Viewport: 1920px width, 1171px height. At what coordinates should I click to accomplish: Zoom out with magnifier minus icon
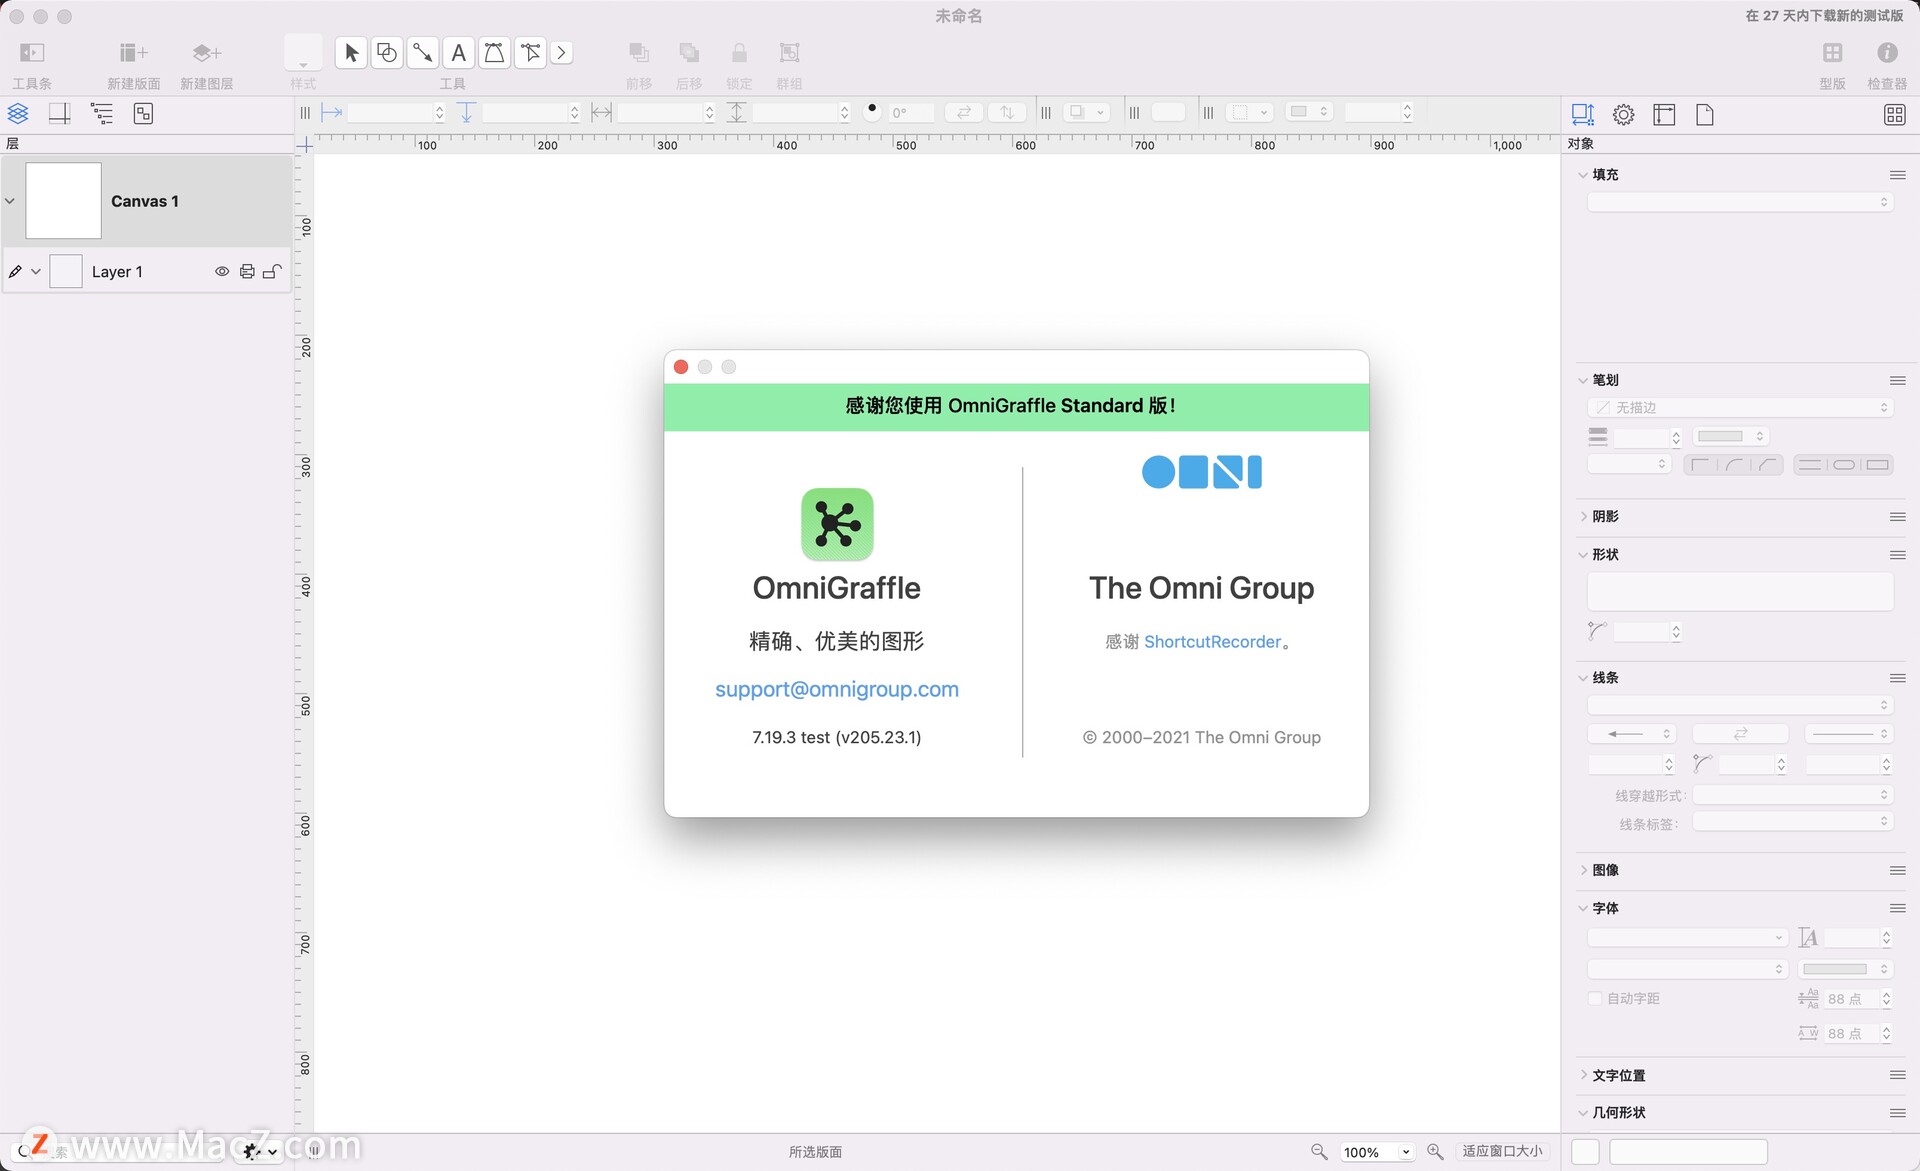click(x=1319, y=1152)
